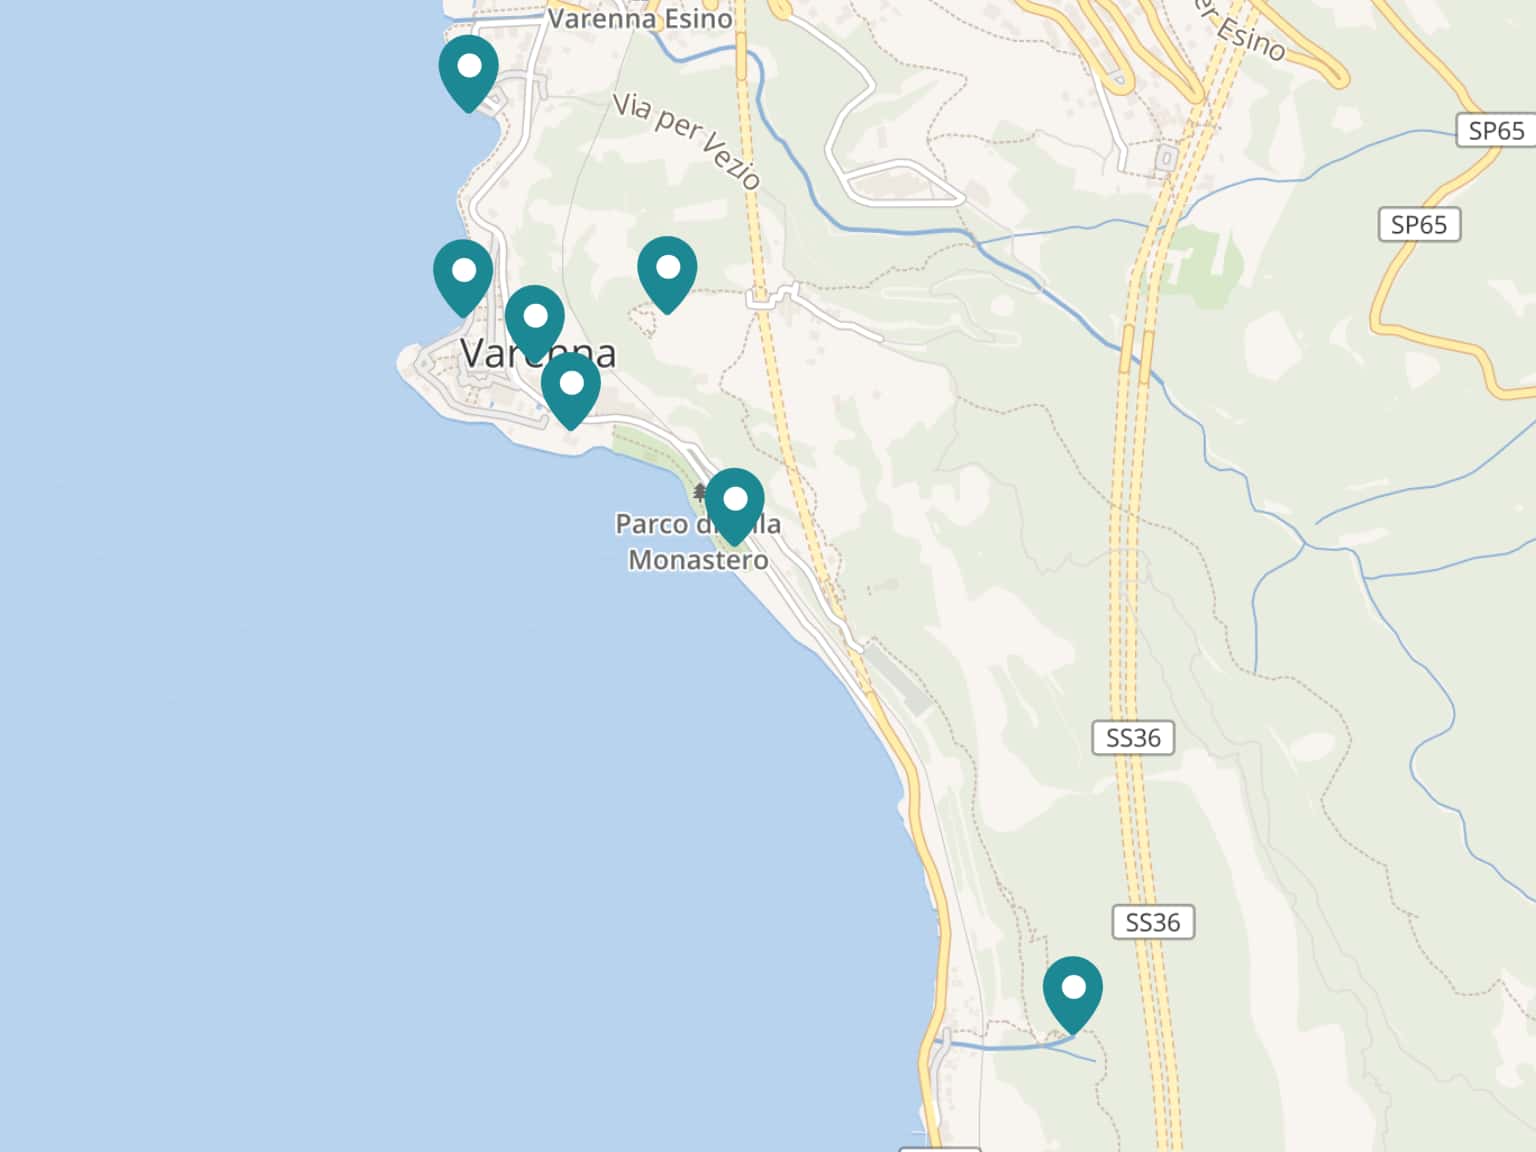Select the lower SS36 highway shield
This screenshot has height=1152, width=1536.
[1153, 922]
